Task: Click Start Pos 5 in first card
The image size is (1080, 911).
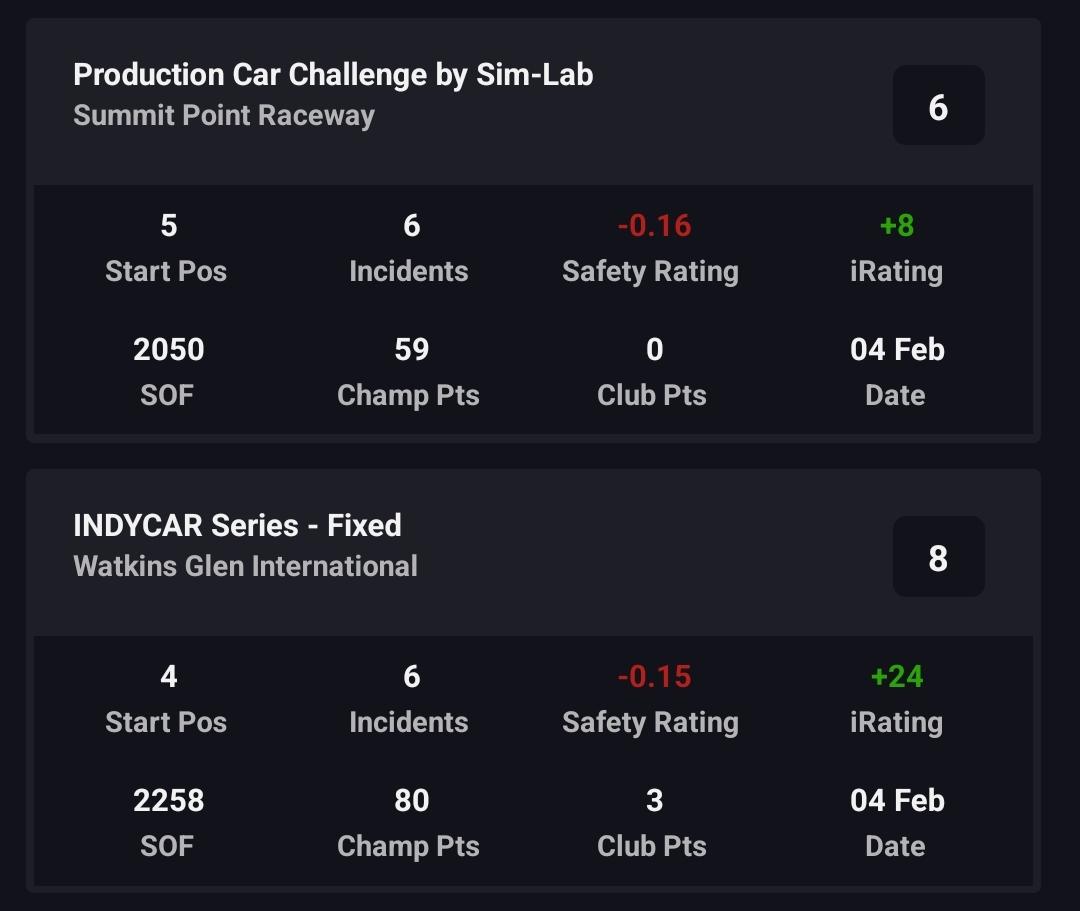Action: click(x=168, y=226)
